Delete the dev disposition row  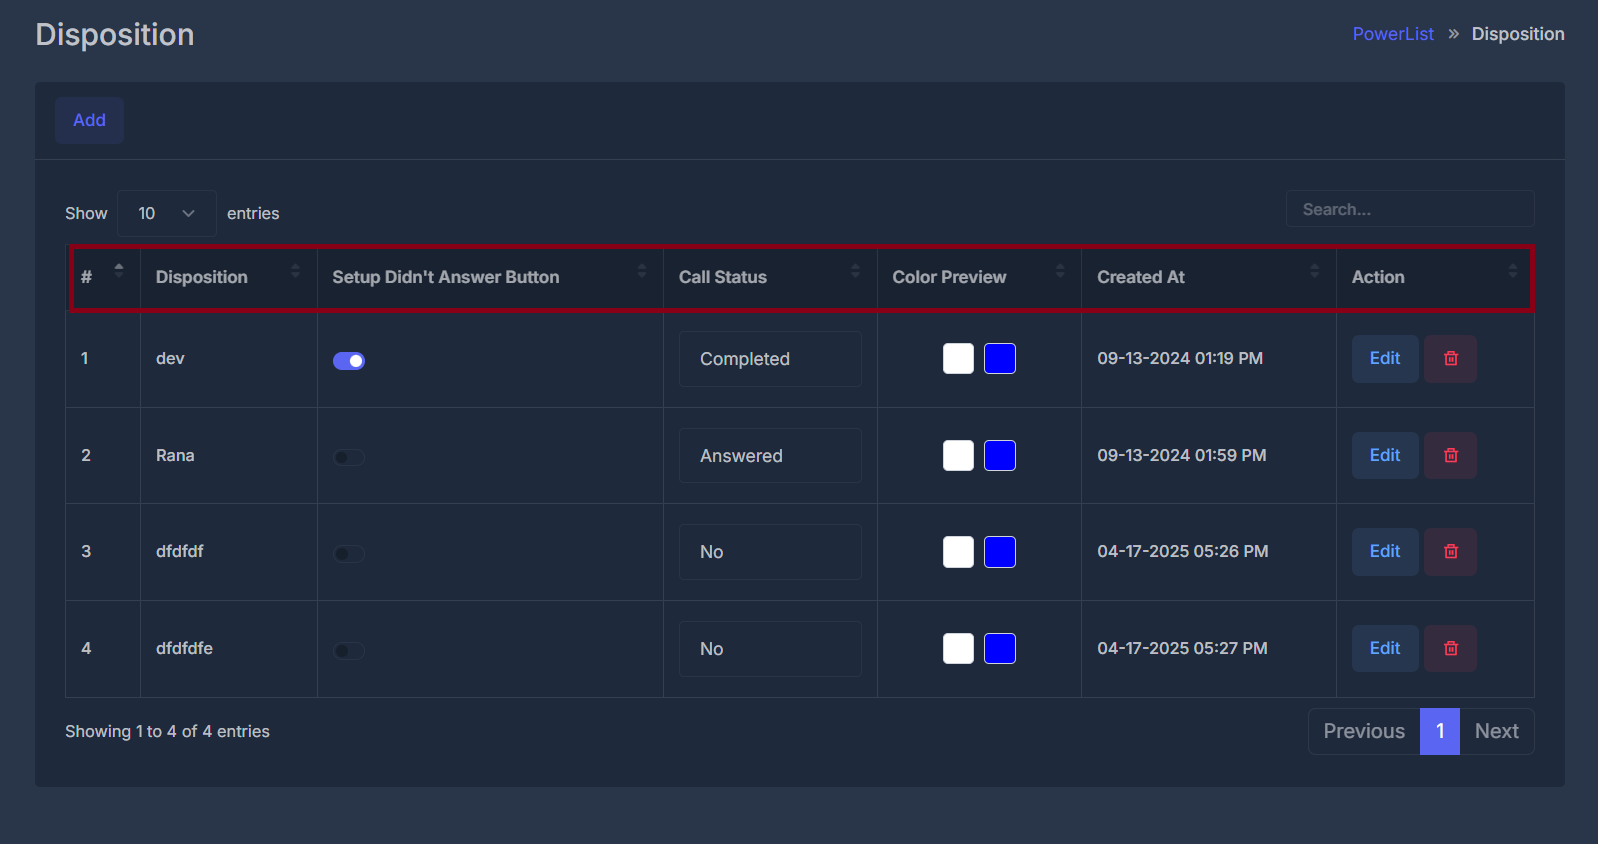point(1450,359)
